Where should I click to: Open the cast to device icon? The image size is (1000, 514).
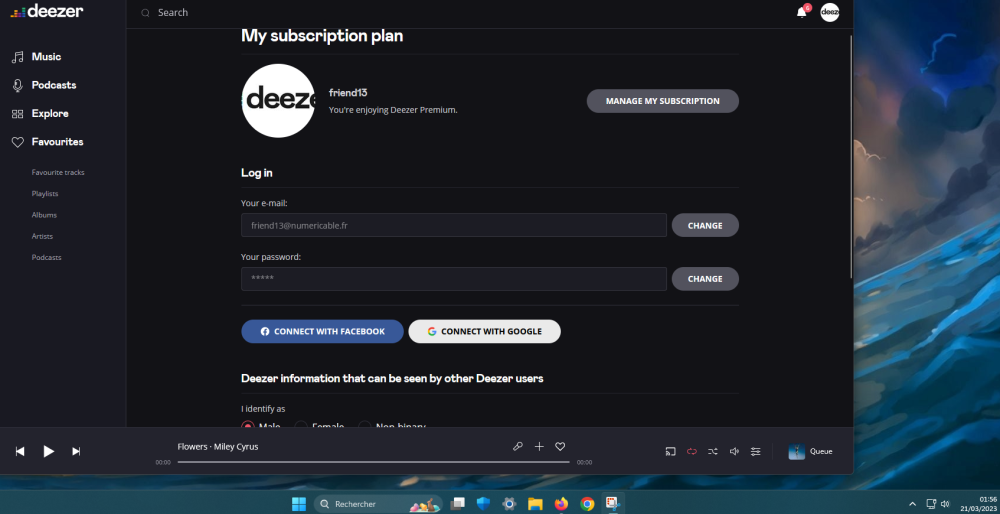point(671,451)
